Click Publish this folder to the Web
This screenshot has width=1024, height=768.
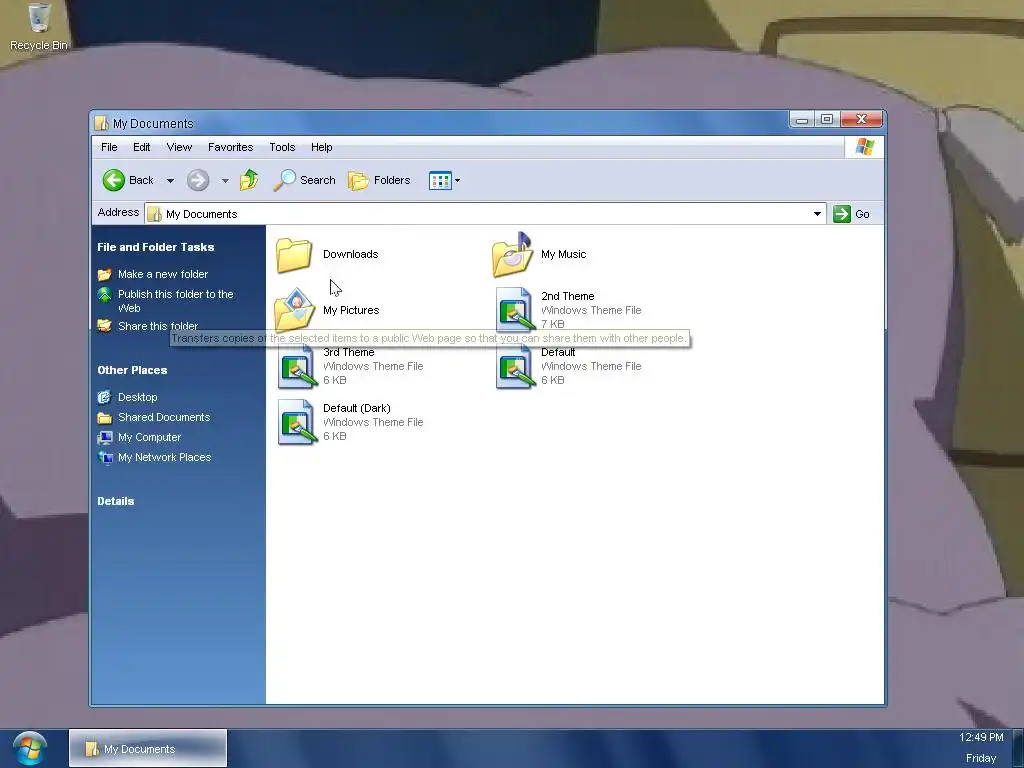pyautogui.click(x=176, y=301)
